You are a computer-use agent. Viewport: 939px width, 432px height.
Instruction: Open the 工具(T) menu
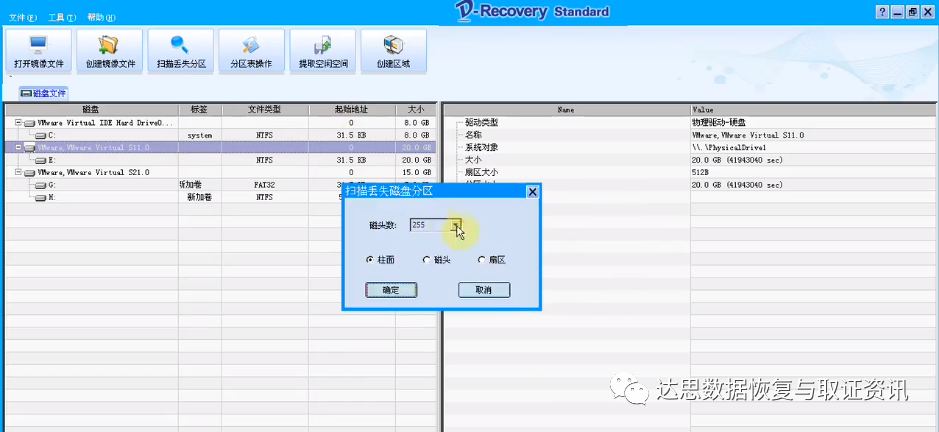tap(62, 17)
